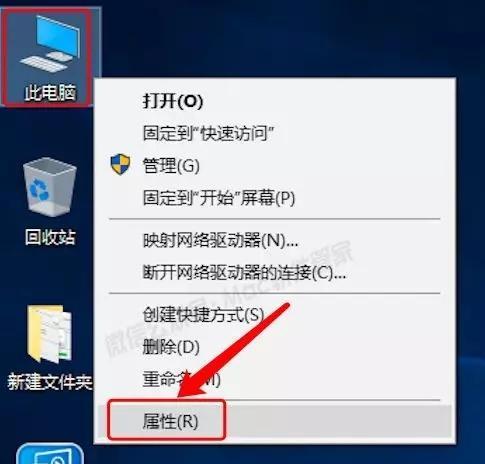This screenshot has height=464, width=485.
Task: Click empty desktop right of the context menu
Action: (x=471, y=233)
